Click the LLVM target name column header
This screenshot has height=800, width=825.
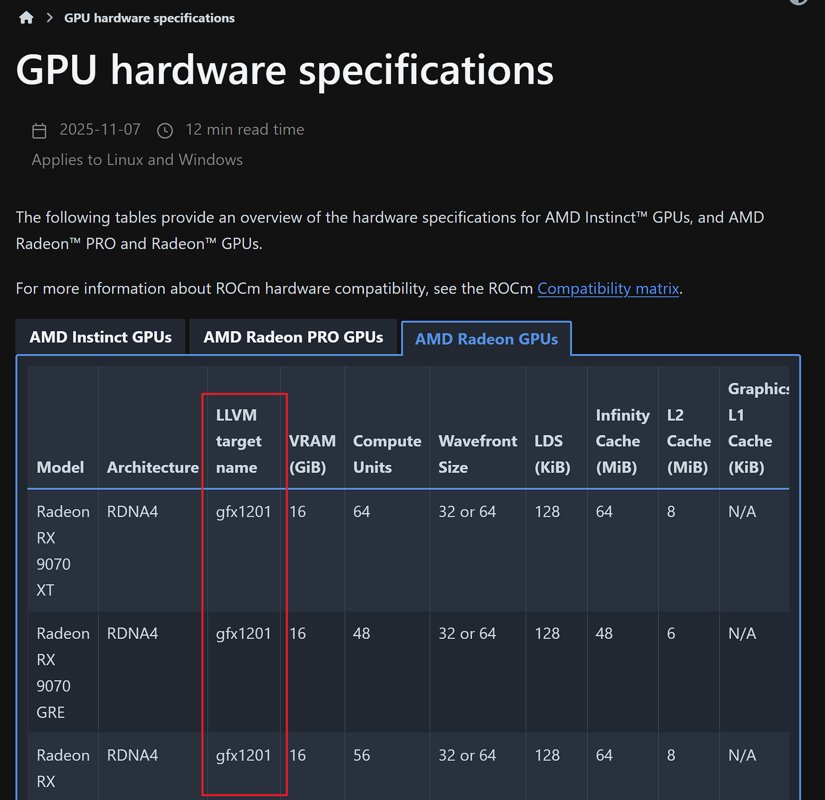239,441
